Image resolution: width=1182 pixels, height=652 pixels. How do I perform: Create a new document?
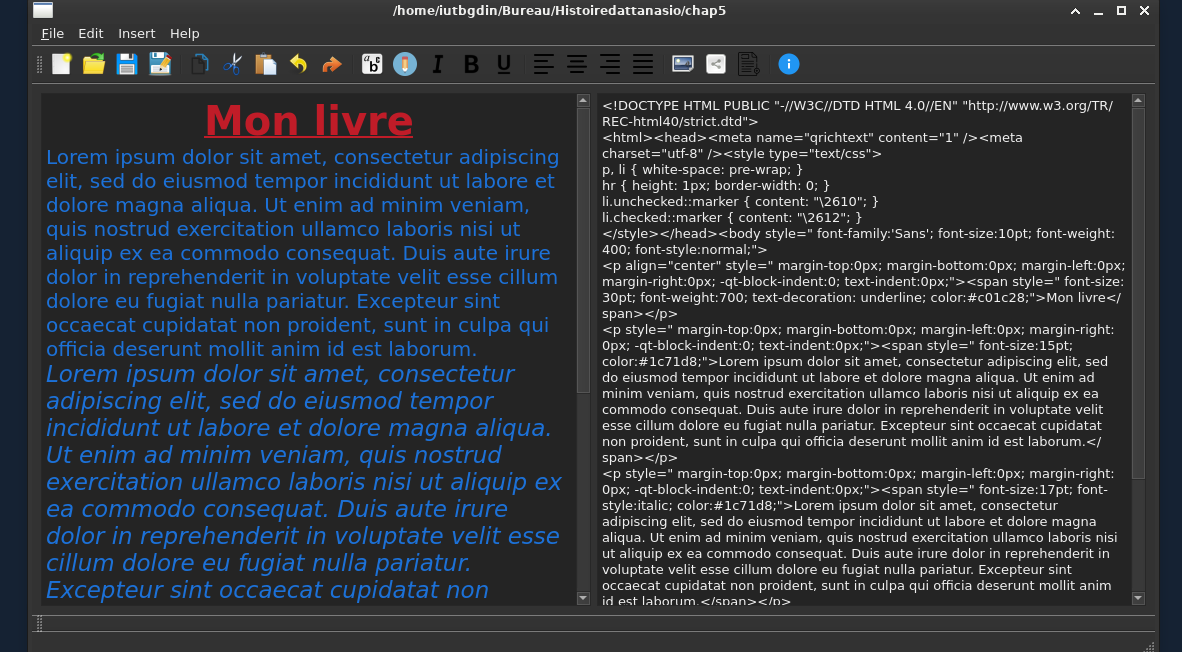tap(61, 64)
